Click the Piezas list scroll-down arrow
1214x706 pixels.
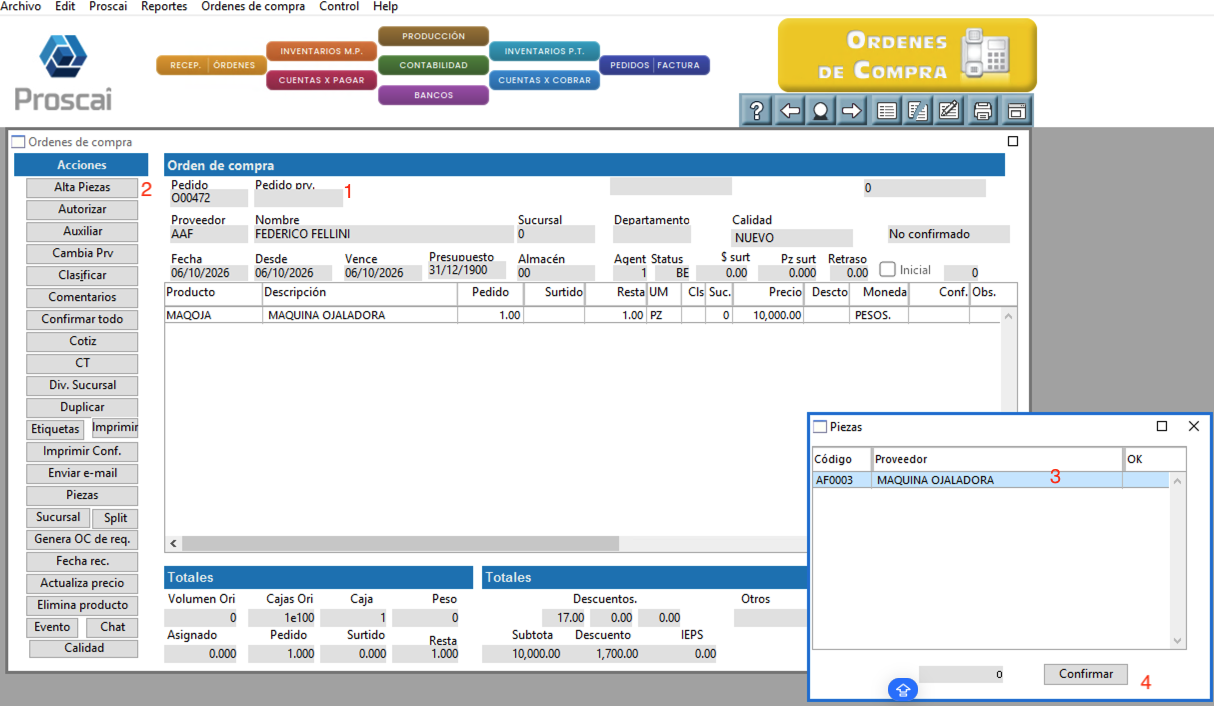point(1177,641)
